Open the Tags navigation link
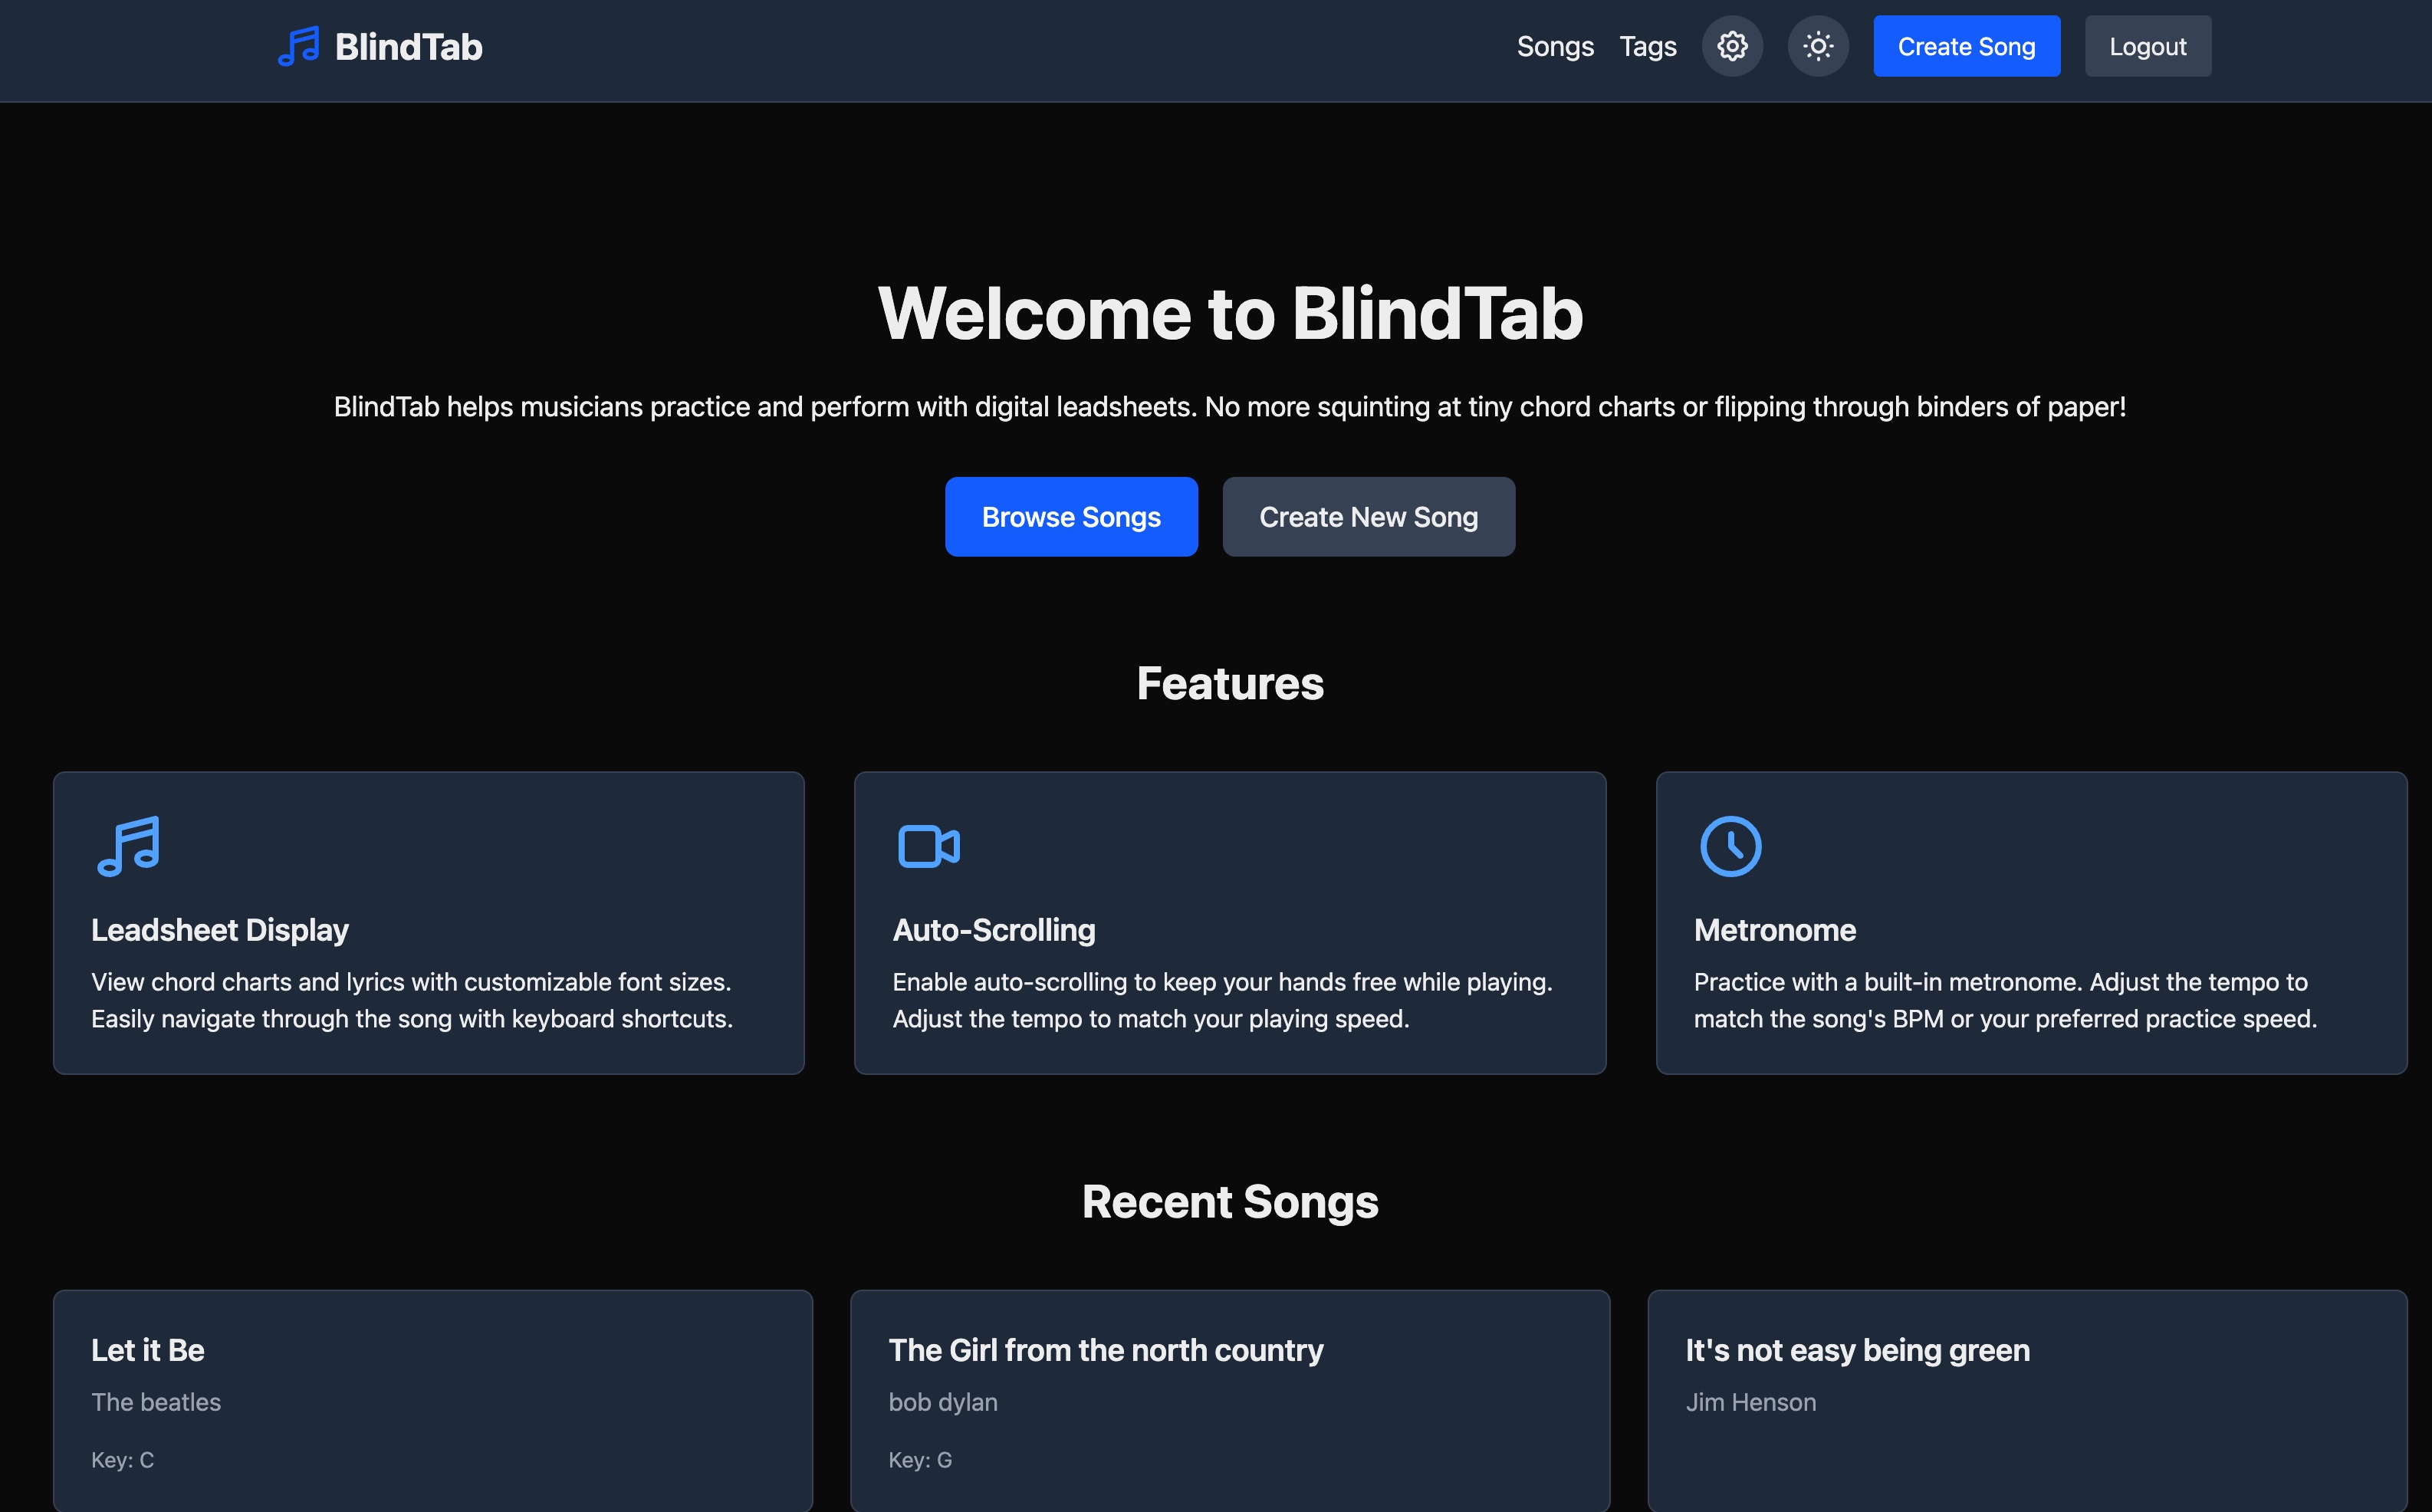 click(x=1648, y=46)
